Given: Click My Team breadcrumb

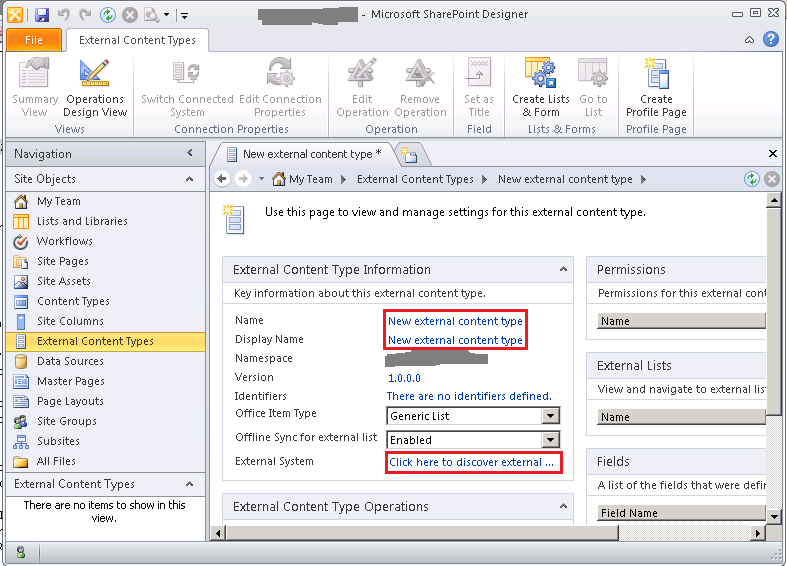Looking at the screenshot, I should coord(311,179).
